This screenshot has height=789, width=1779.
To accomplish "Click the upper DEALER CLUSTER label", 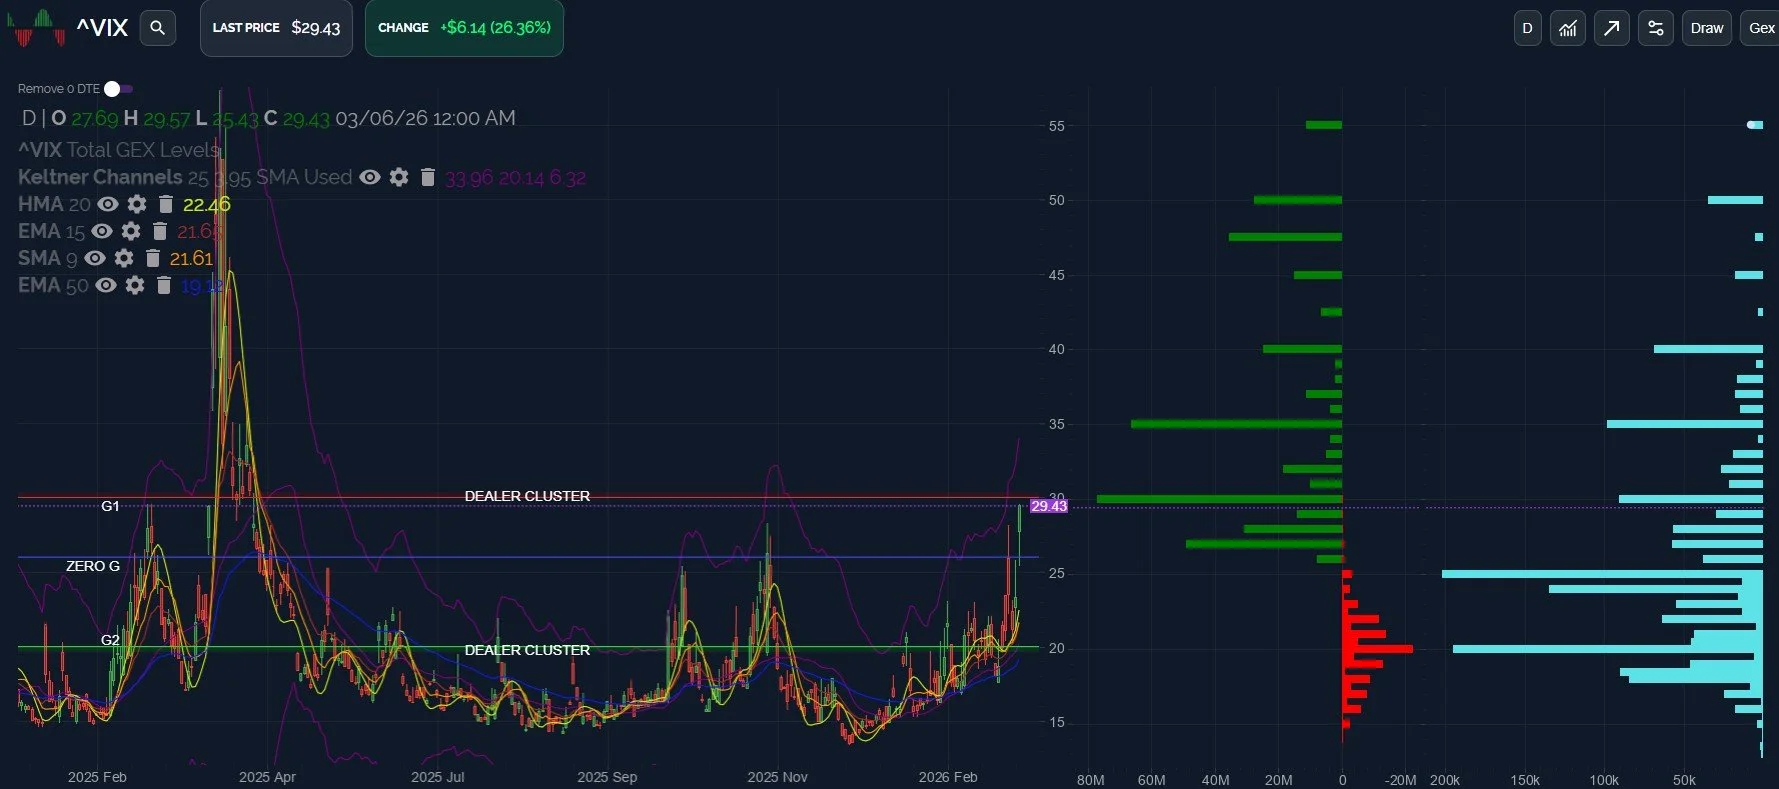I will [x=527, y=496].
